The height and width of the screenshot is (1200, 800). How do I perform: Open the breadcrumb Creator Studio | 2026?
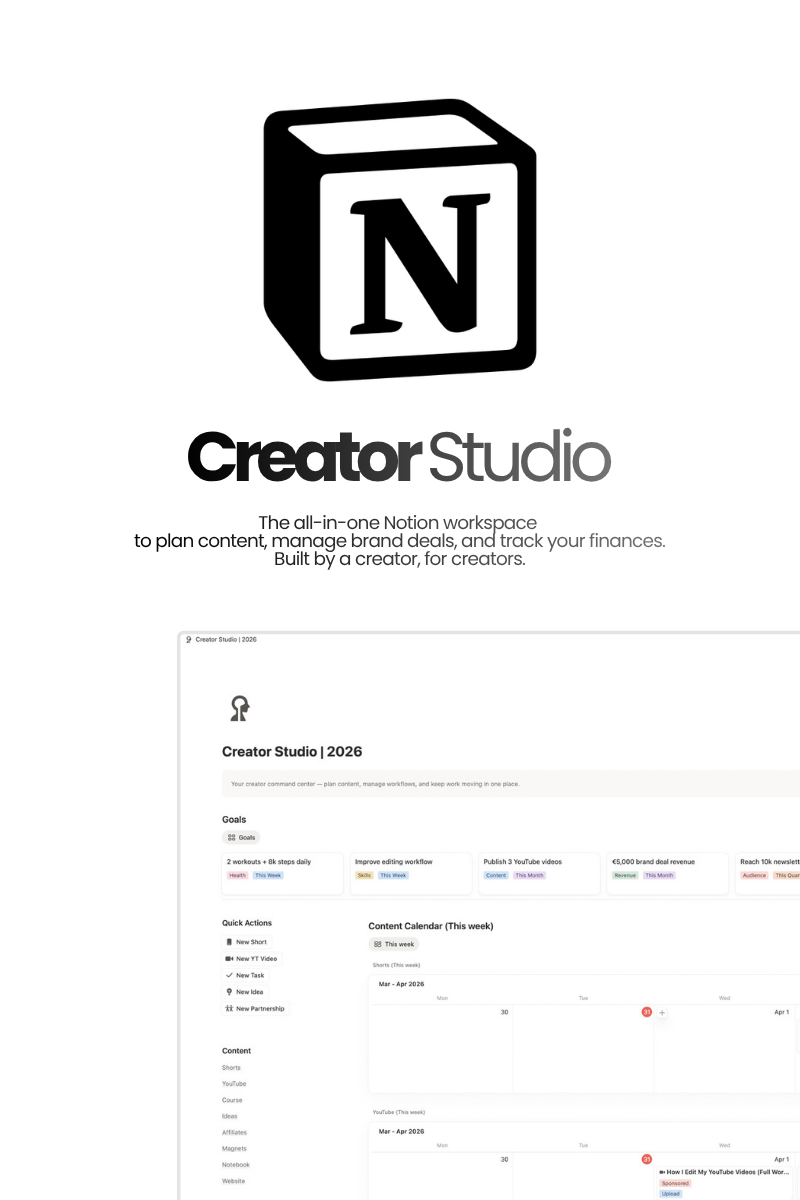click(x=226, y=639)
